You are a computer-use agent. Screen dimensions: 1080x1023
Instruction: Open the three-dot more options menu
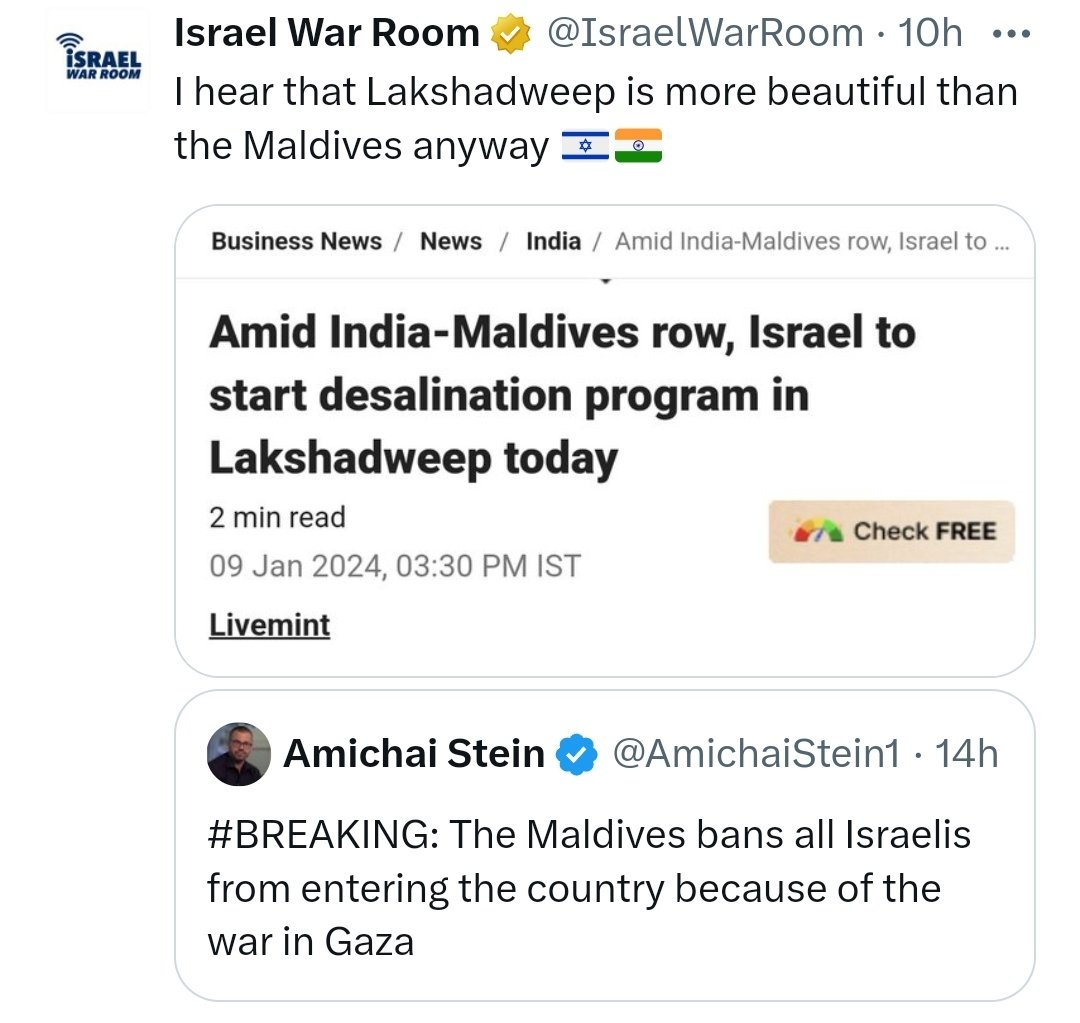[x=1009, y=33]
